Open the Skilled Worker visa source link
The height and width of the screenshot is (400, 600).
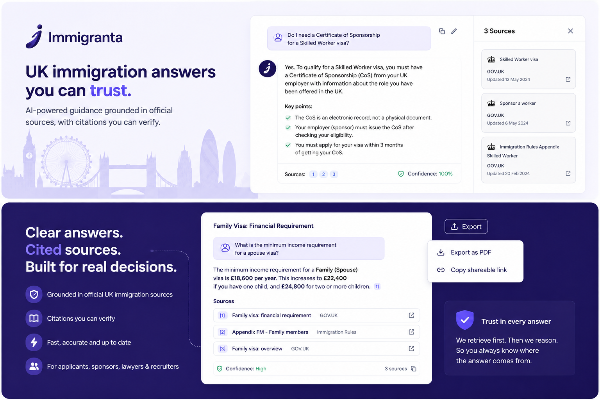click(x=568, y=79)
